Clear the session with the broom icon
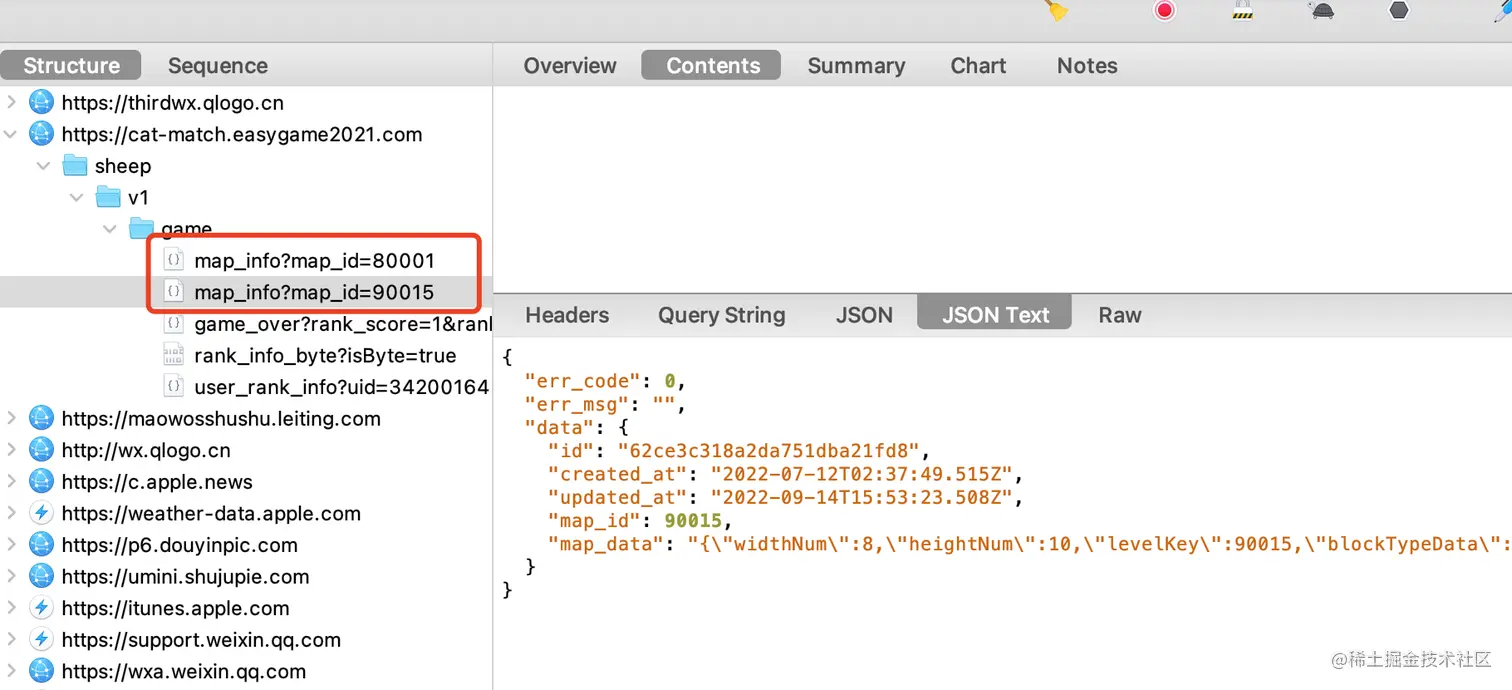This screenshot has width=1512, height=690. (1057, 10)
